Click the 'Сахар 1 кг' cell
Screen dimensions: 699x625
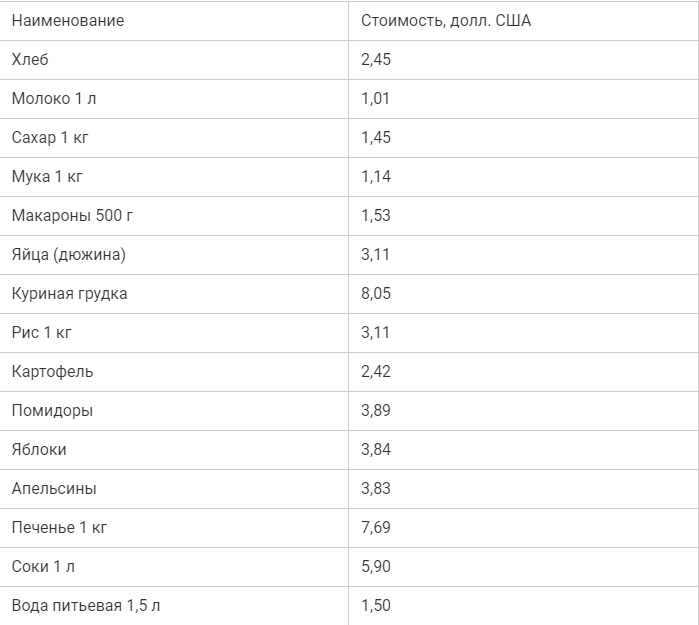(174, 138)
